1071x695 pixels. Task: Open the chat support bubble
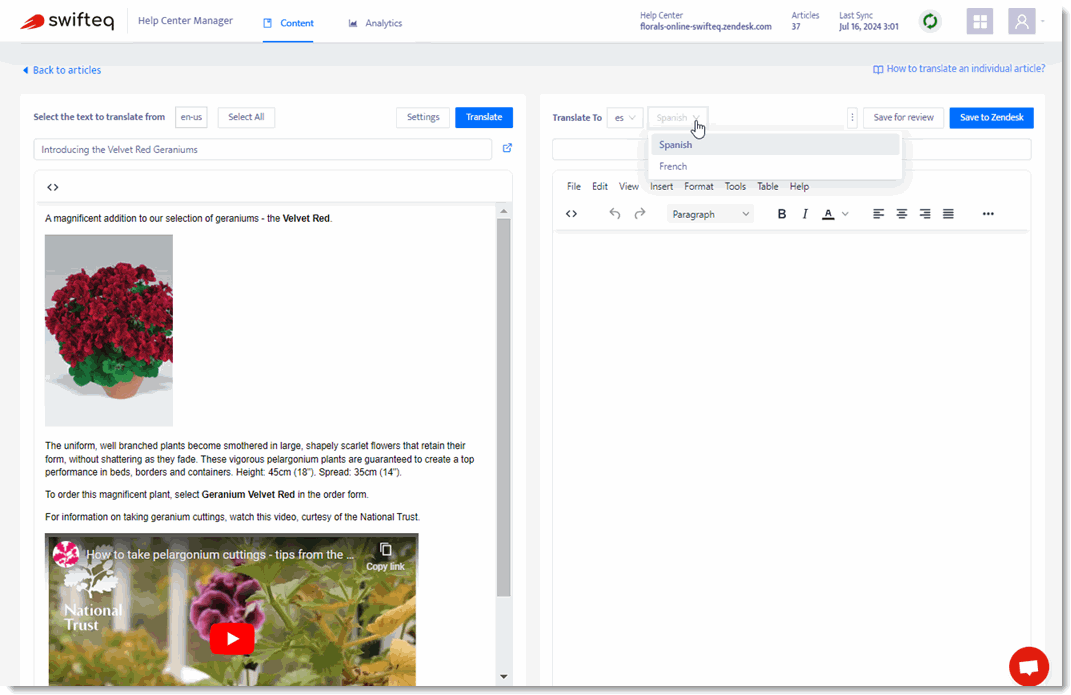(1029, 666)
